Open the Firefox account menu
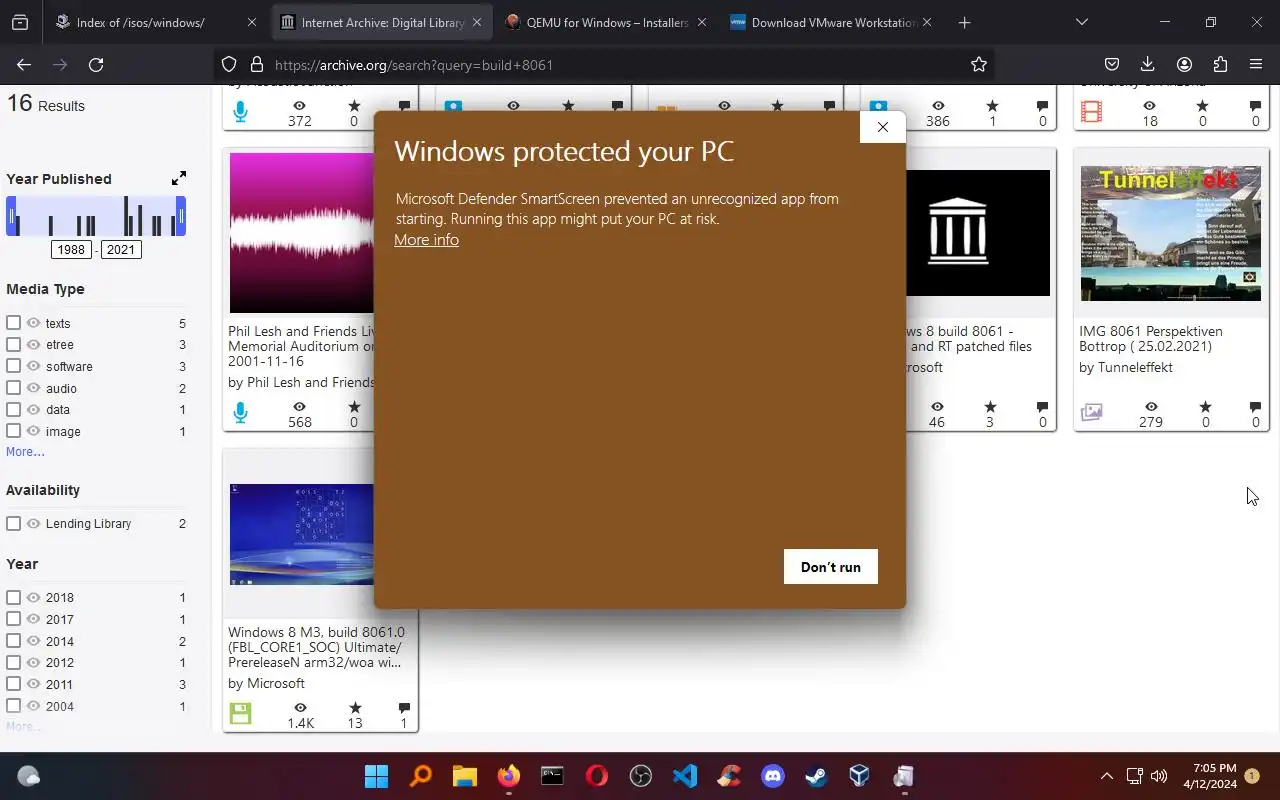The height and width of the screenshot is (800, 1280). (1184, 65)
